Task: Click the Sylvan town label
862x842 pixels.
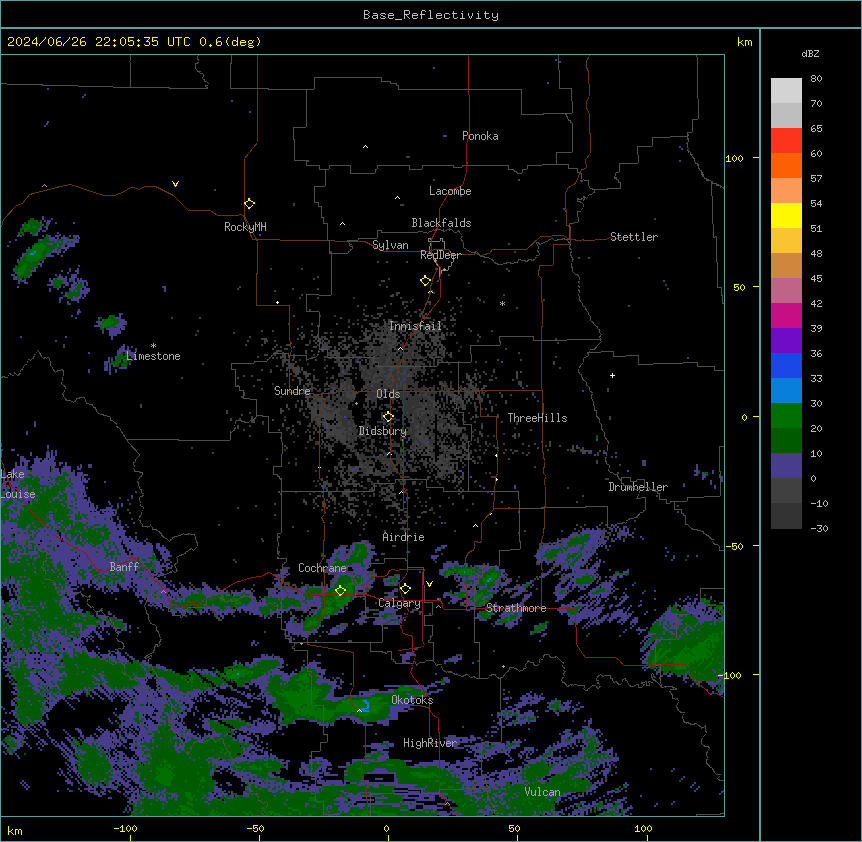Action: [390, 245]
